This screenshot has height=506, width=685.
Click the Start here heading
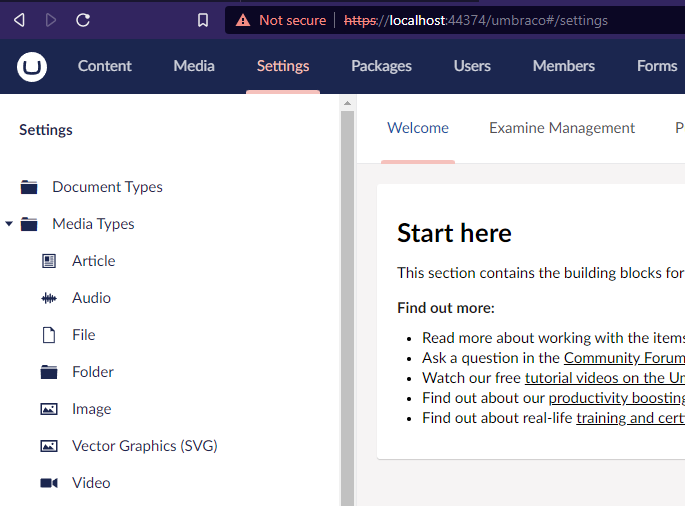pos(454,233)
